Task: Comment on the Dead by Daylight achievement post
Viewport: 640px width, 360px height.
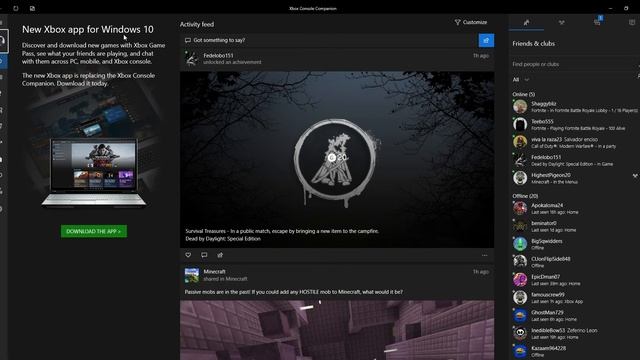Action: [204, 255]
